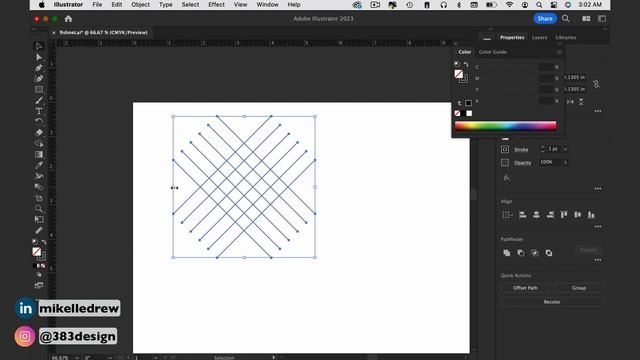Open Color panel options menu
The height and width of the screenshot is (360, 640).
coord(559,52)
